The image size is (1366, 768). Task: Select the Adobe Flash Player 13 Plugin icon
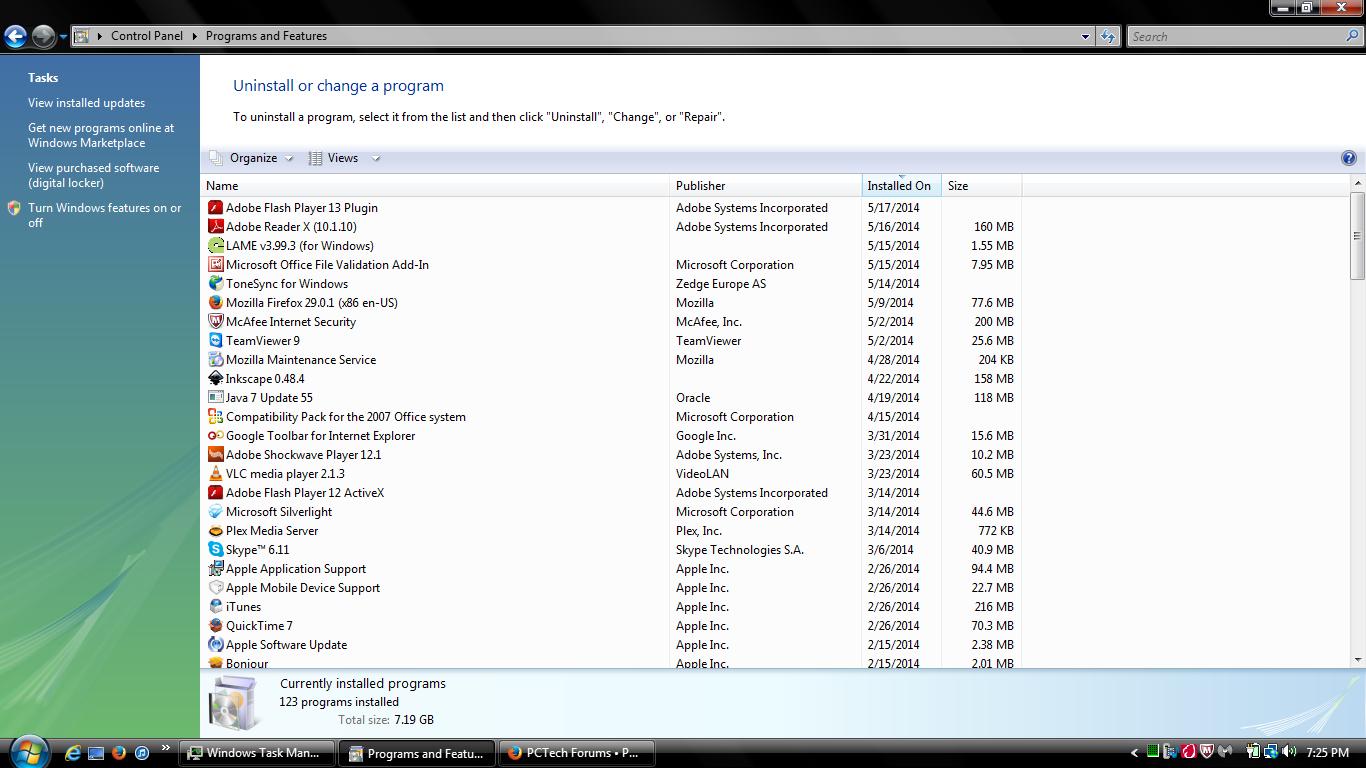(215, 208)
